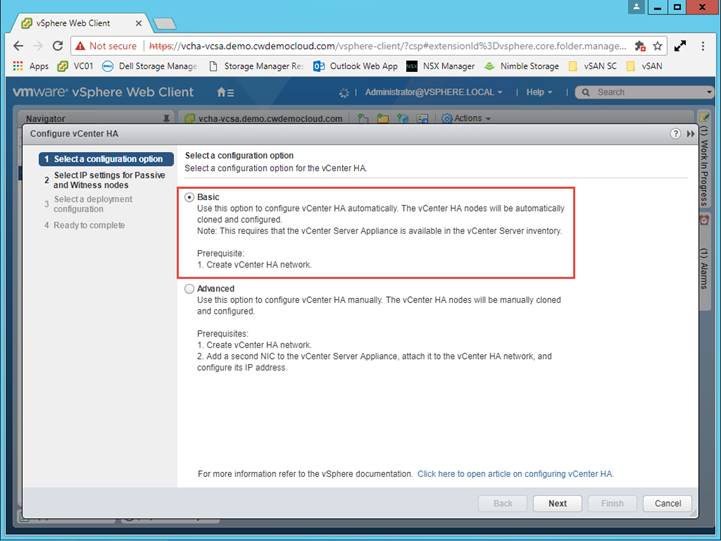The image size is (721, 541).
Task: Click the red Alarms icon on sidebar
Action: point(704,220)
